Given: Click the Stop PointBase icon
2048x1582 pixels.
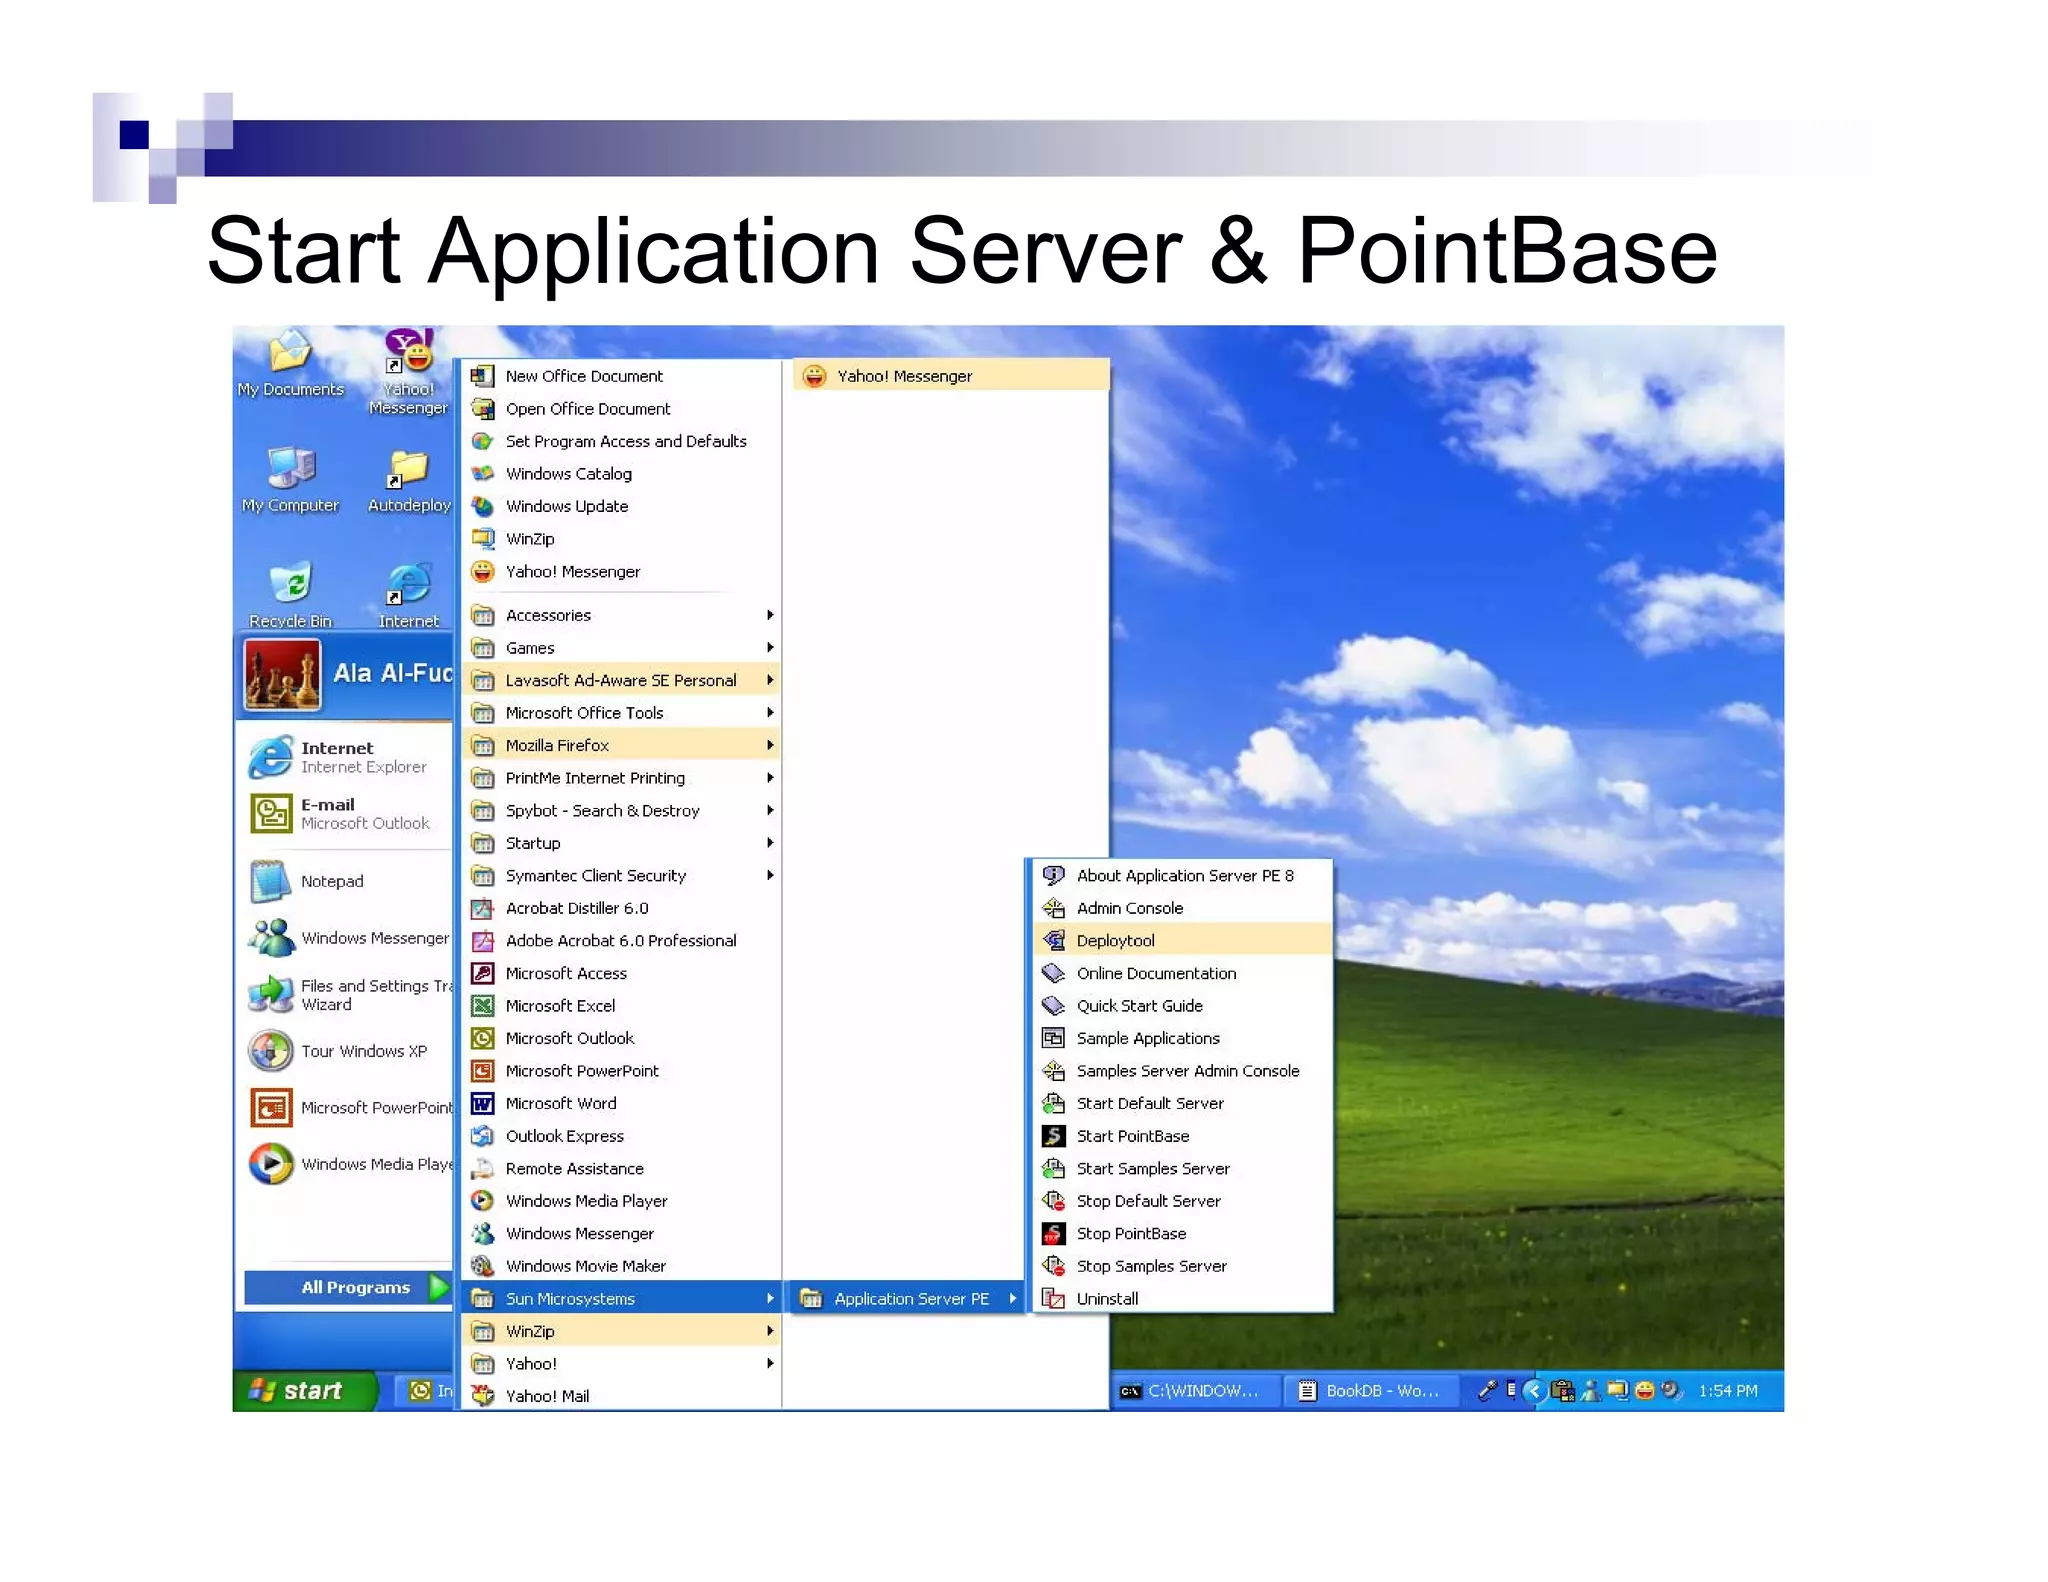Looking at the screenshot, I should (x=1053, y=1234).
